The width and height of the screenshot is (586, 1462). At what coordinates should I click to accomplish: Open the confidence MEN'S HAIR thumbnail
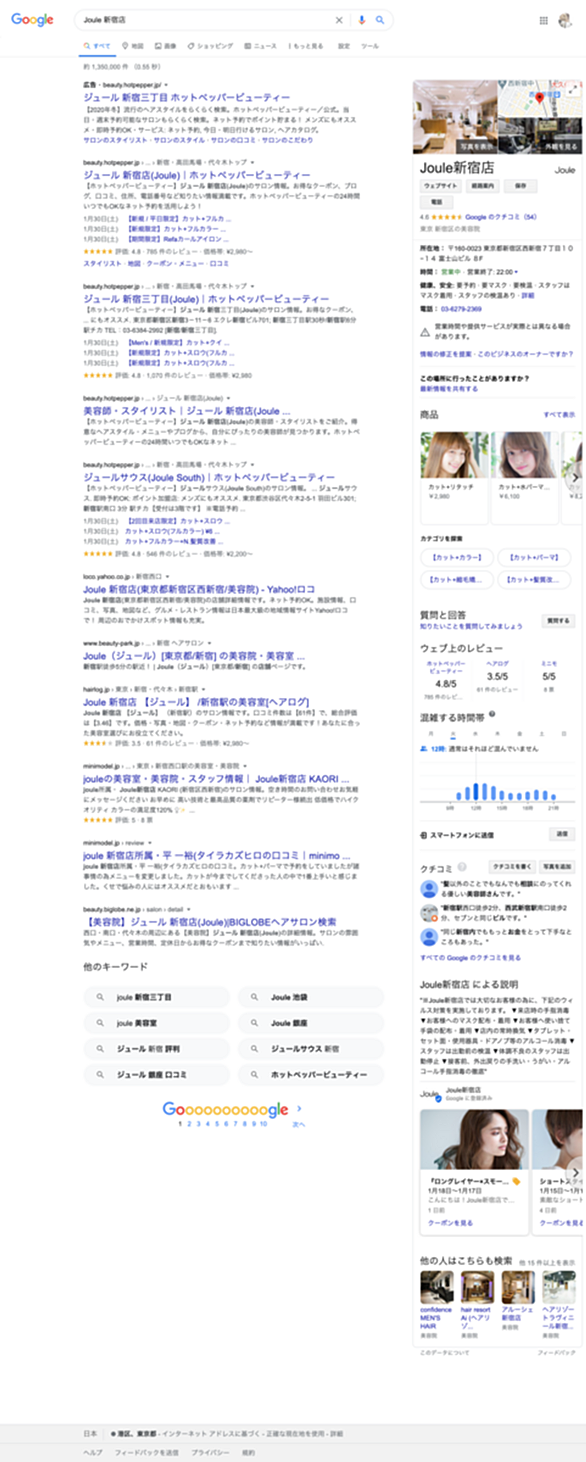[x=436, y=1286]
